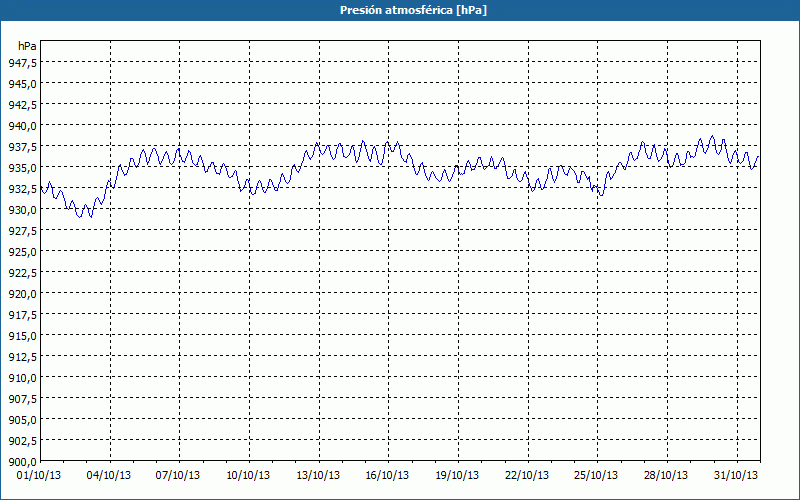Click the 917,5 y-axis value
The image size is (800, 500).
click(x=22, y=315)
